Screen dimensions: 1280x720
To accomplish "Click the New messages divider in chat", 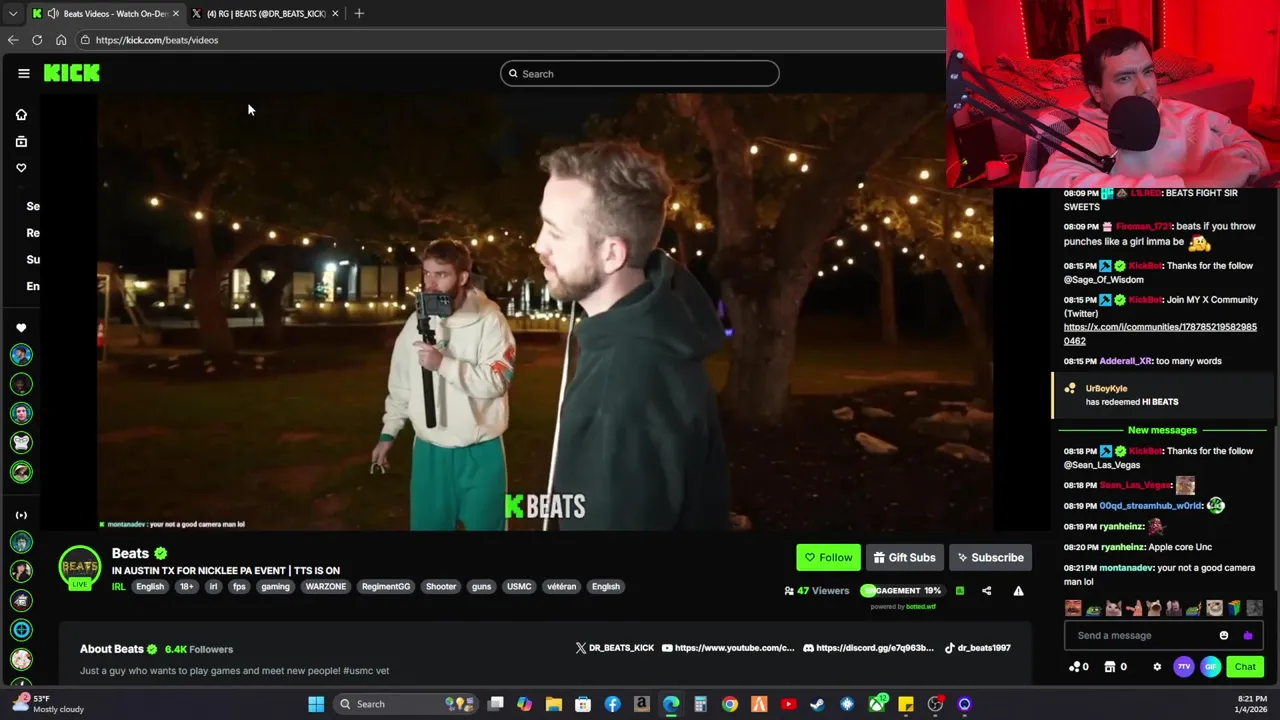I will pyautogui.click(x=1162, y=430).
